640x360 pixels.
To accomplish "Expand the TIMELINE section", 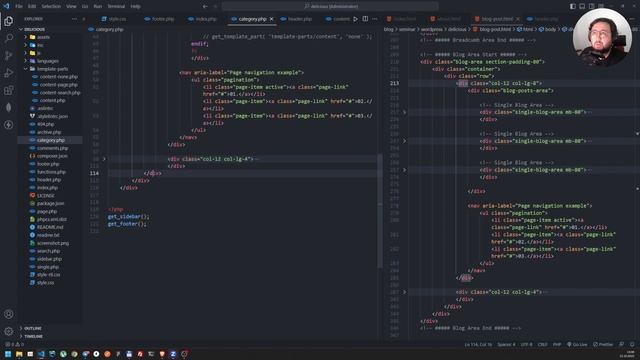I will click(x=33, y=336).
